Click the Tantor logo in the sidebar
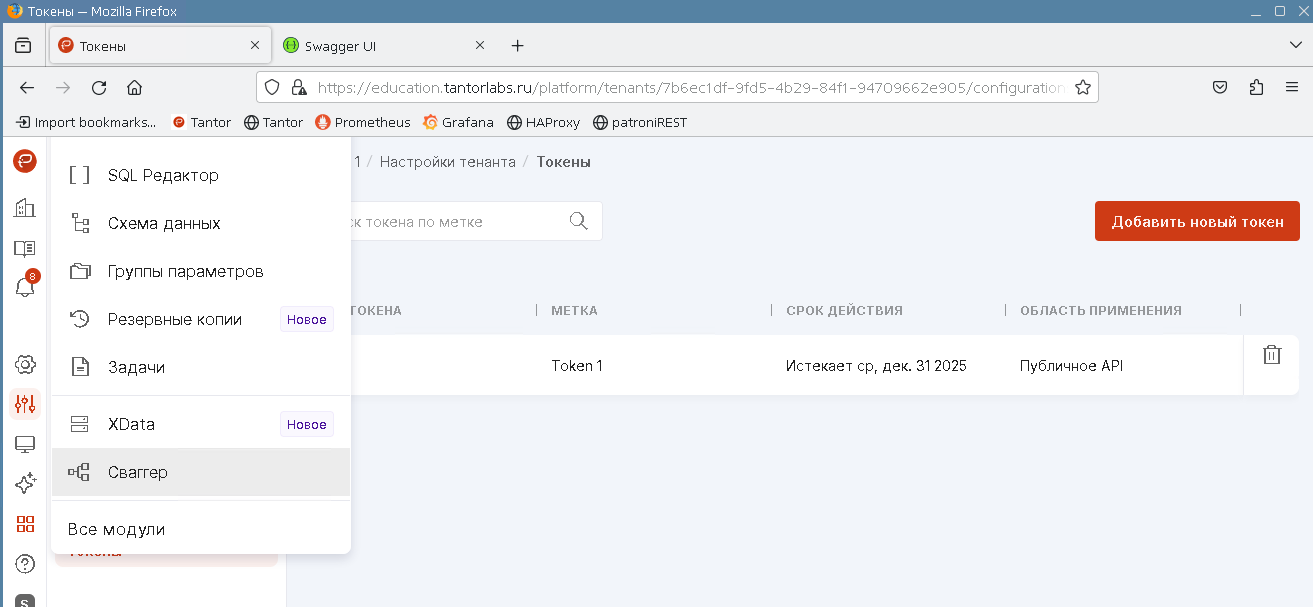This screenshot has width=1313, height=607. pos(25,161)
